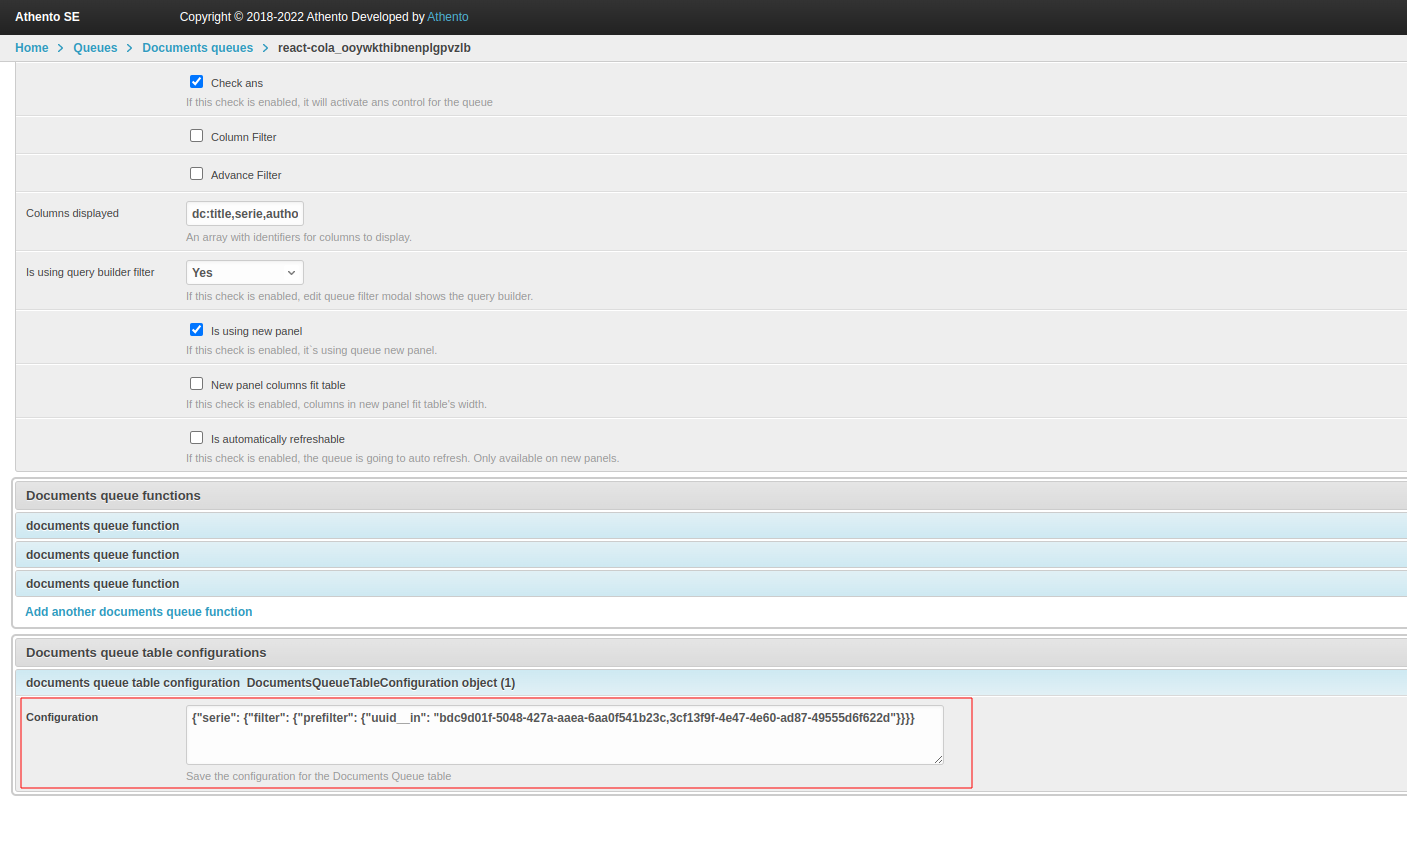Expand the second documents queue function row
This screenshot has width=1407, height=843.
pos(103,555)
